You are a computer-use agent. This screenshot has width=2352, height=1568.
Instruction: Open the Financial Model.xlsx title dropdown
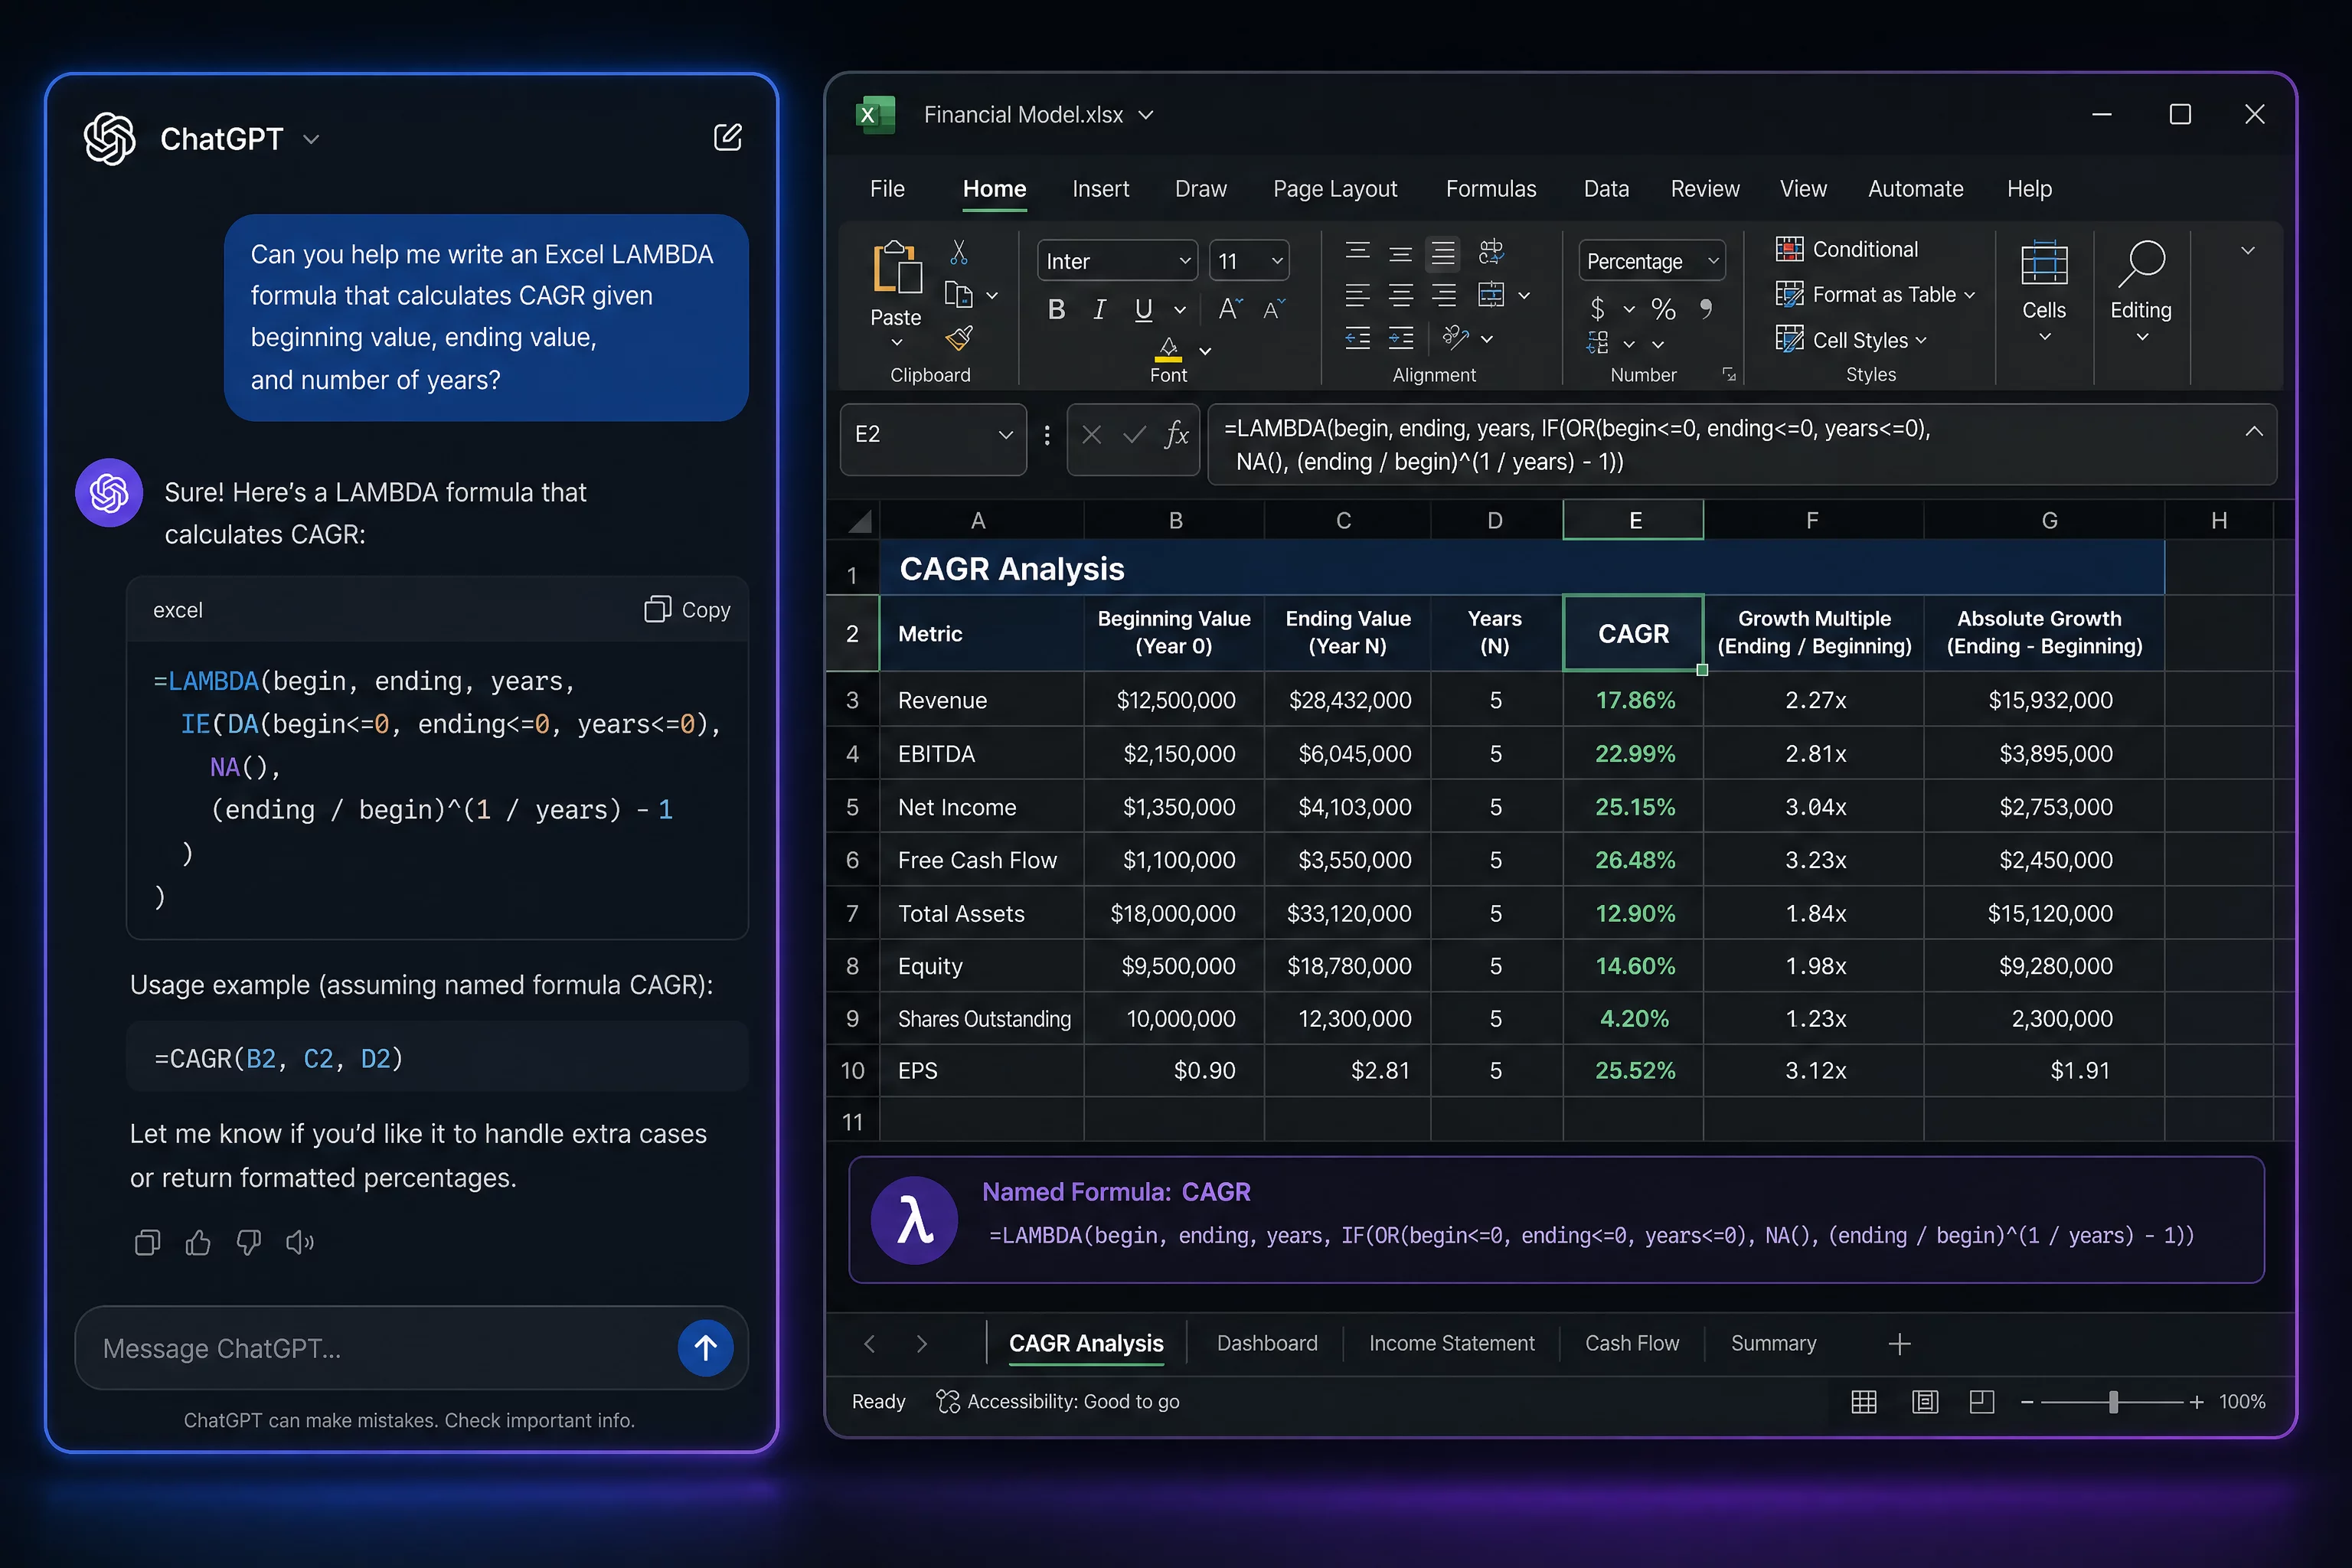pyautogui.click(x=1146, y=115)
